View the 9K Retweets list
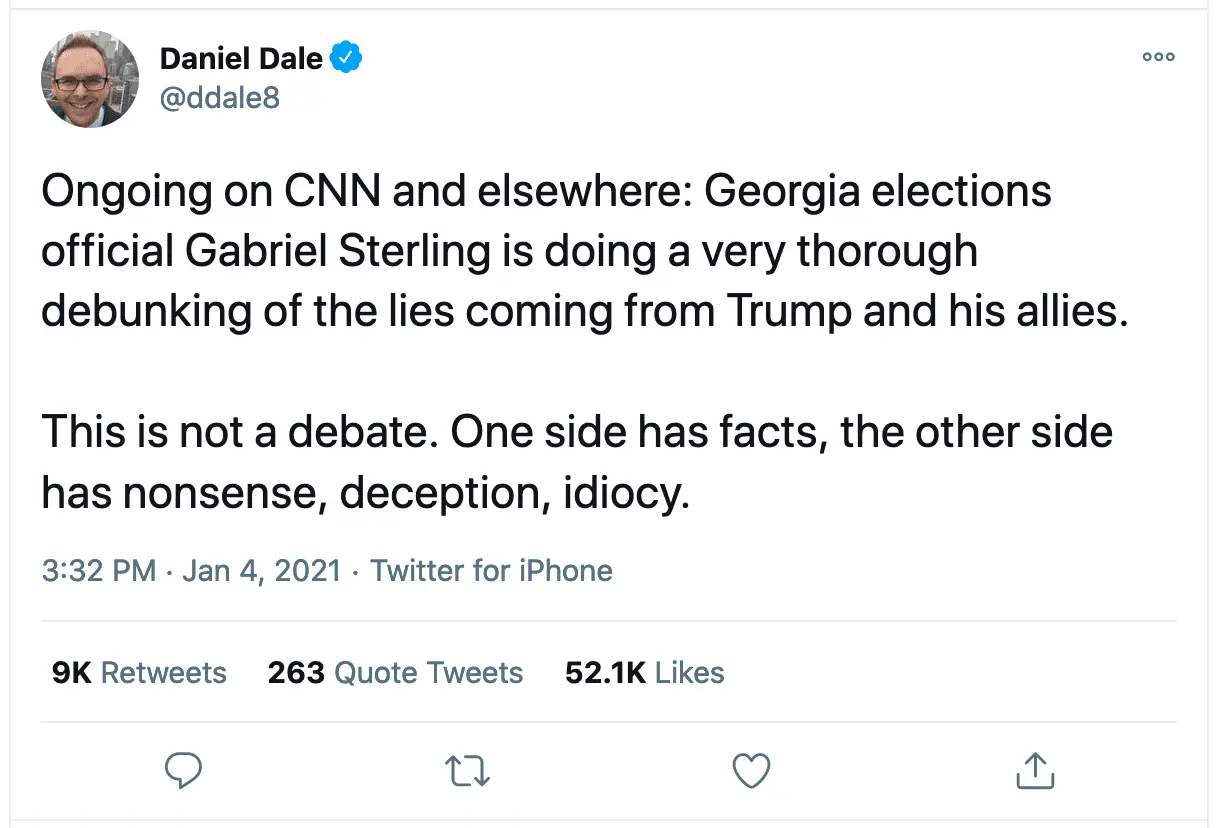 139,673
